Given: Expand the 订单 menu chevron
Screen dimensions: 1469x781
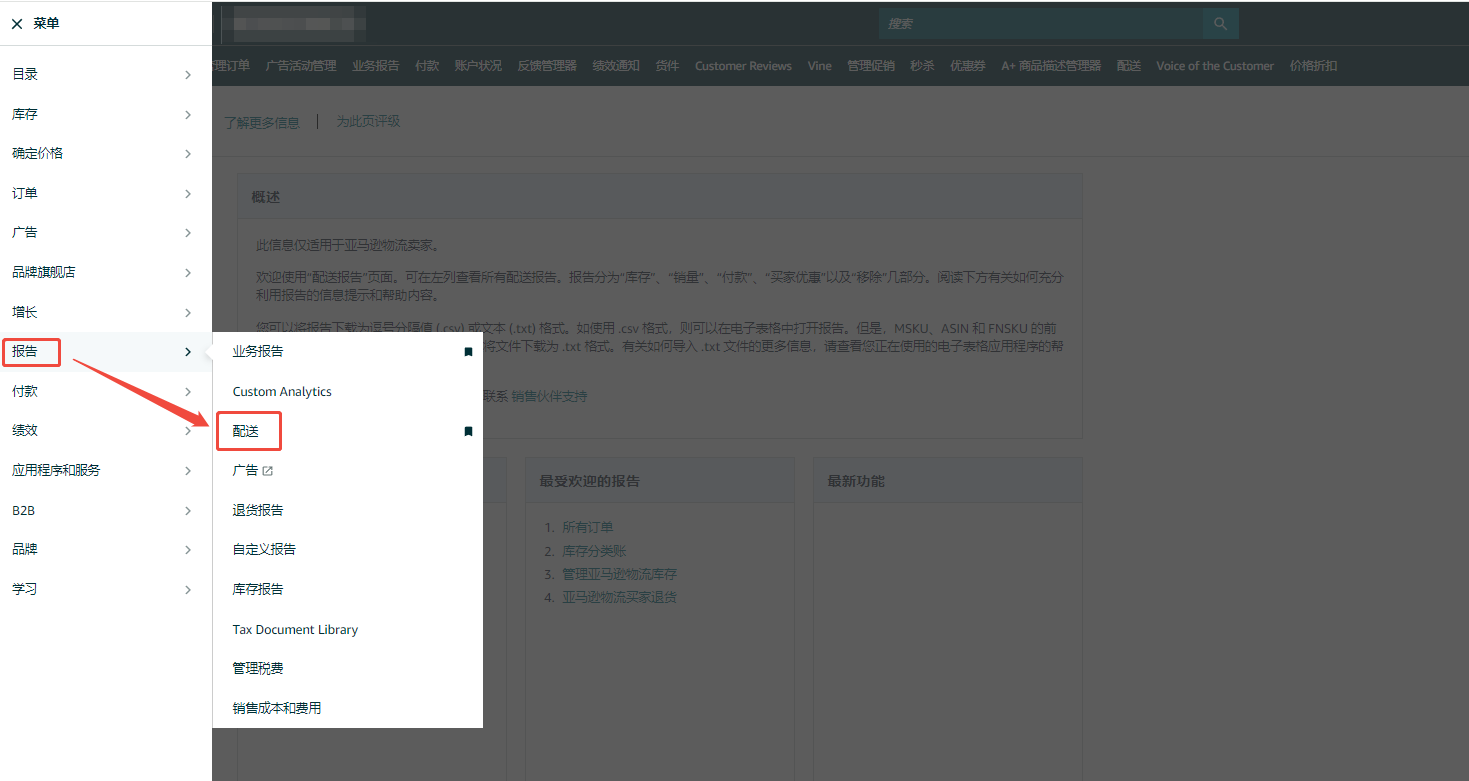Looking at the screenshot, I should pyautogui.click(x=187, y=193).
